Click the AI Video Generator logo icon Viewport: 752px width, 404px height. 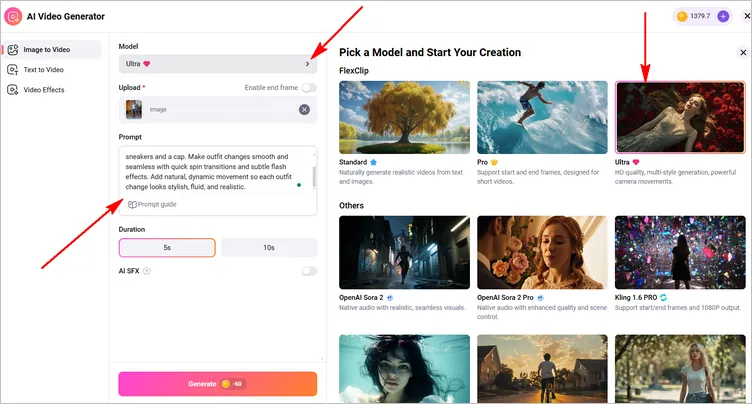13,16
